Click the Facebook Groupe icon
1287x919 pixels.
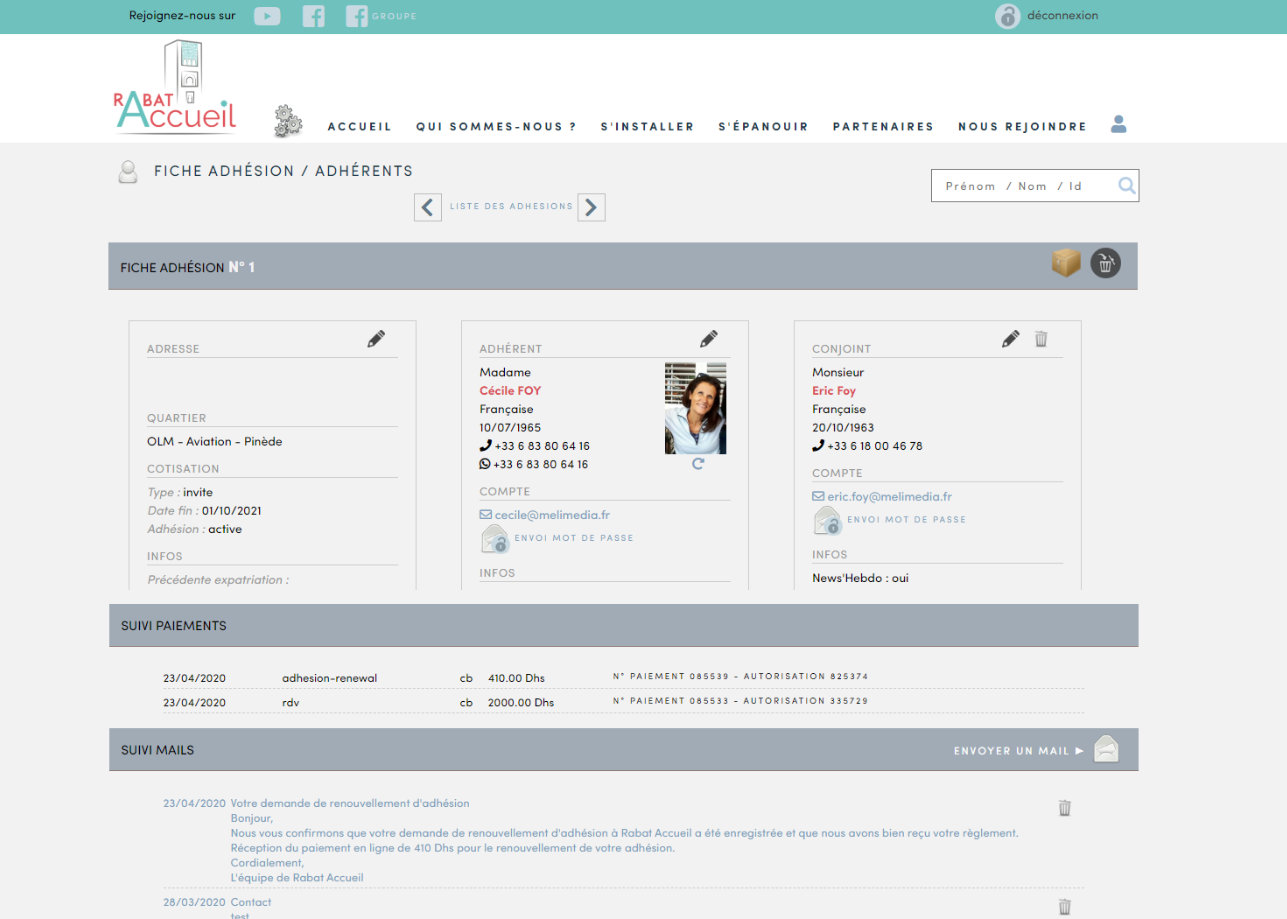click(x=357, y=16)
